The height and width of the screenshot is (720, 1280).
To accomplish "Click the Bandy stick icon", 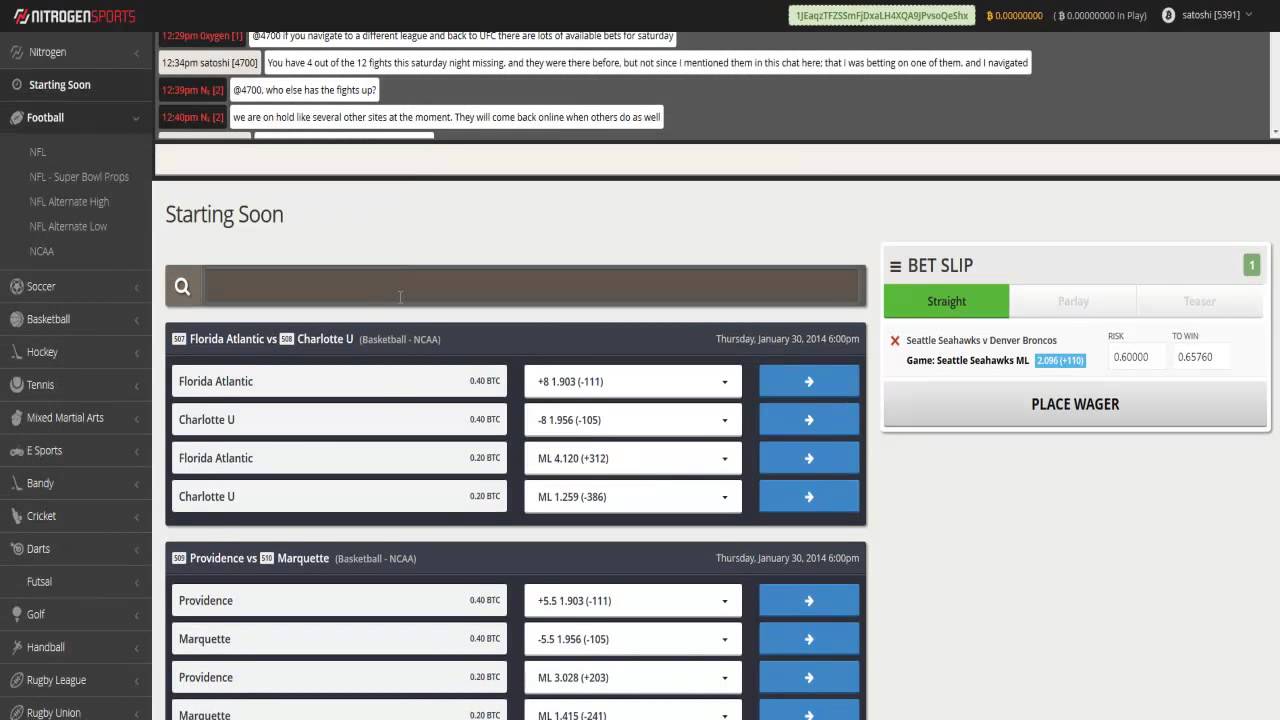I will 16,484.
